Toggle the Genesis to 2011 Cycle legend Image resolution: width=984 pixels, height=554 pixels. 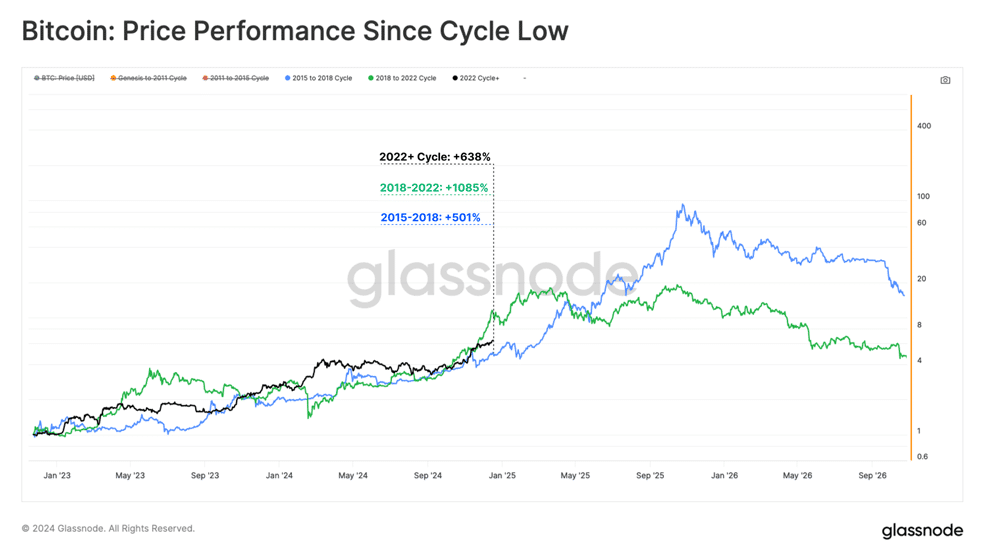pyautogui.click(x=148, y=78)
